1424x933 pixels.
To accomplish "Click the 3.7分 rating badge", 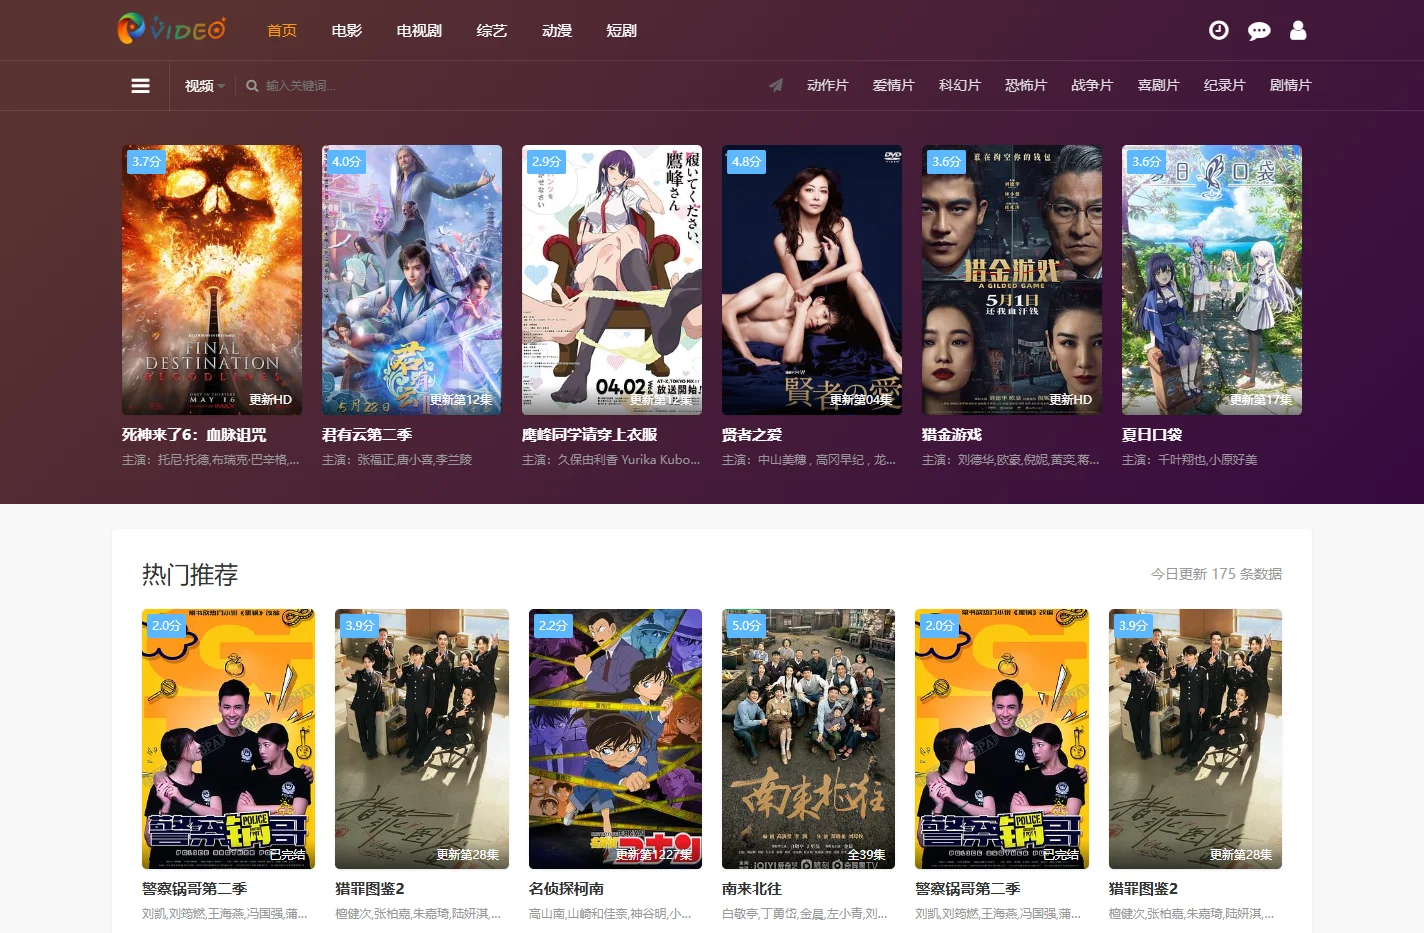I will 146,161.
